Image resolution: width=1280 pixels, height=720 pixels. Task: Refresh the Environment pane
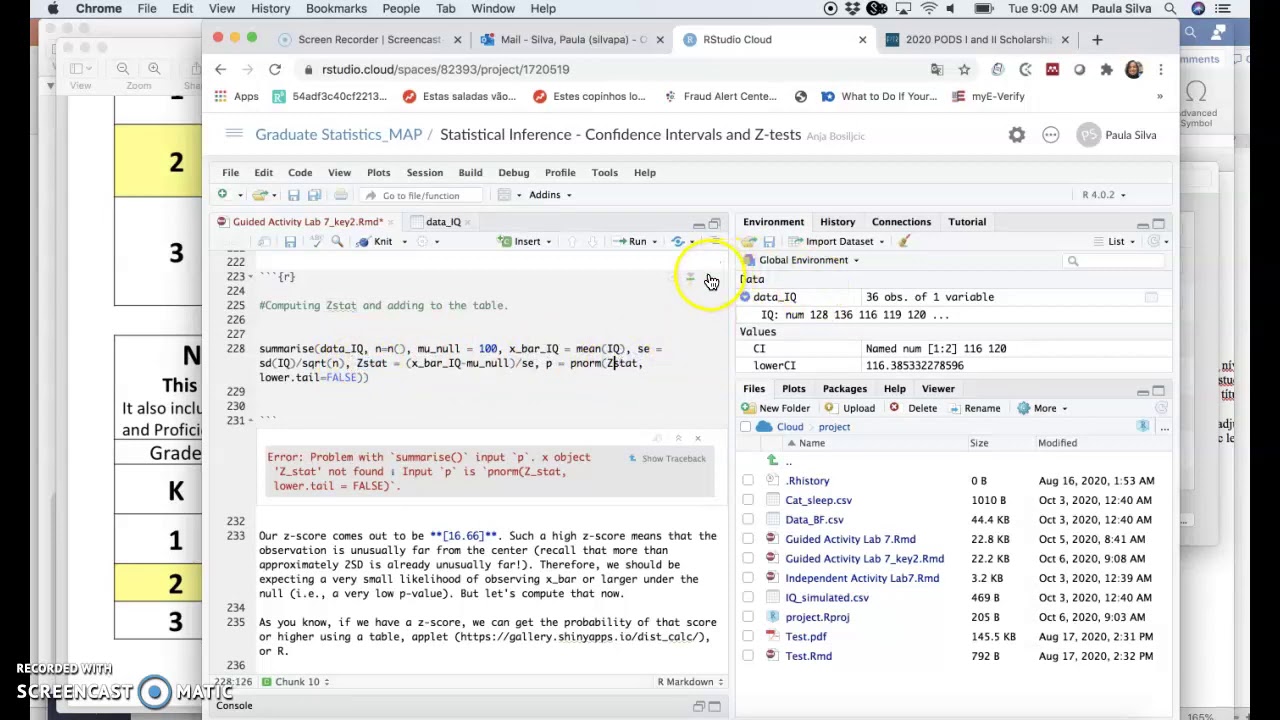1154,241
